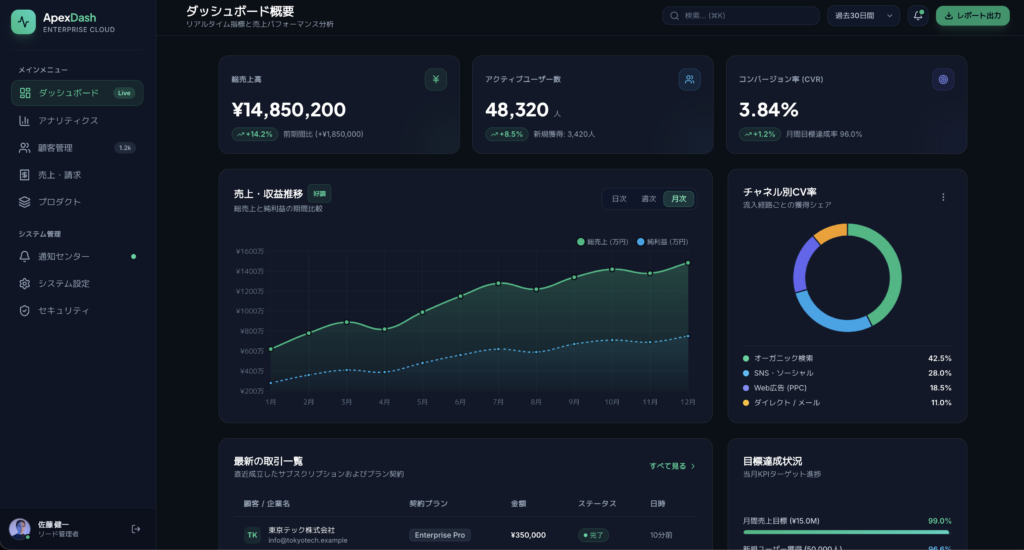Select オーガニック検索 legend row
The width and height of the screenshot is (1024, 550).
[x=847, y=358]
